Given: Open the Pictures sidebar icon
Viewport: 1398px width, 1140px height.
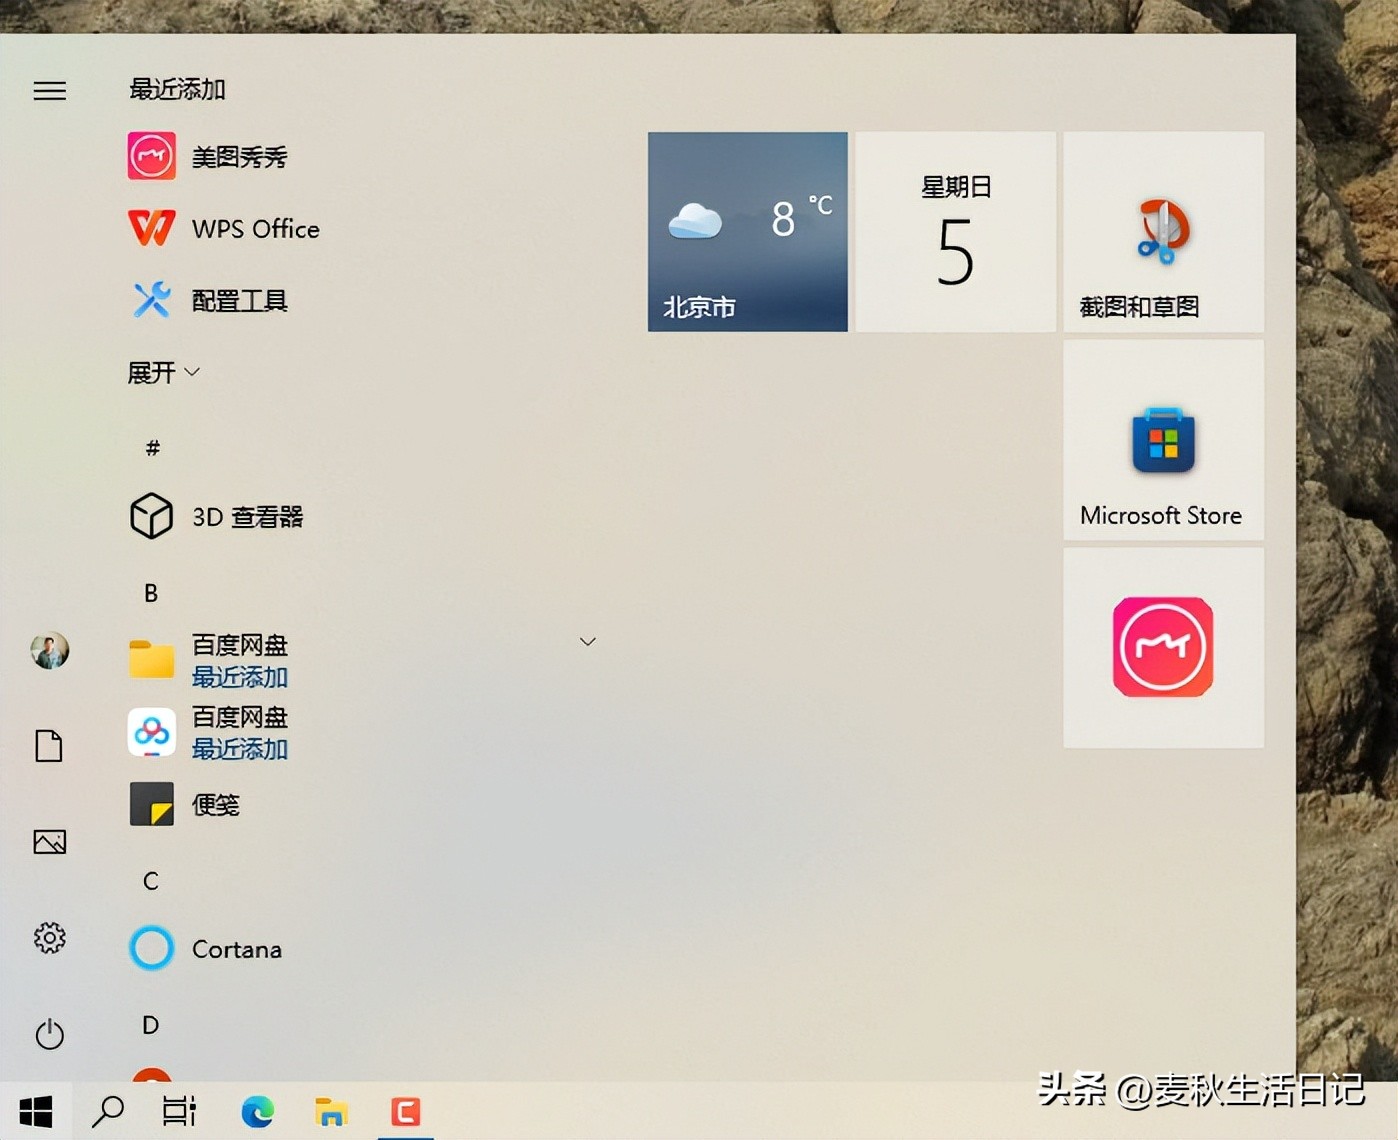Looking at the screenshot, I should click(49, 843).
